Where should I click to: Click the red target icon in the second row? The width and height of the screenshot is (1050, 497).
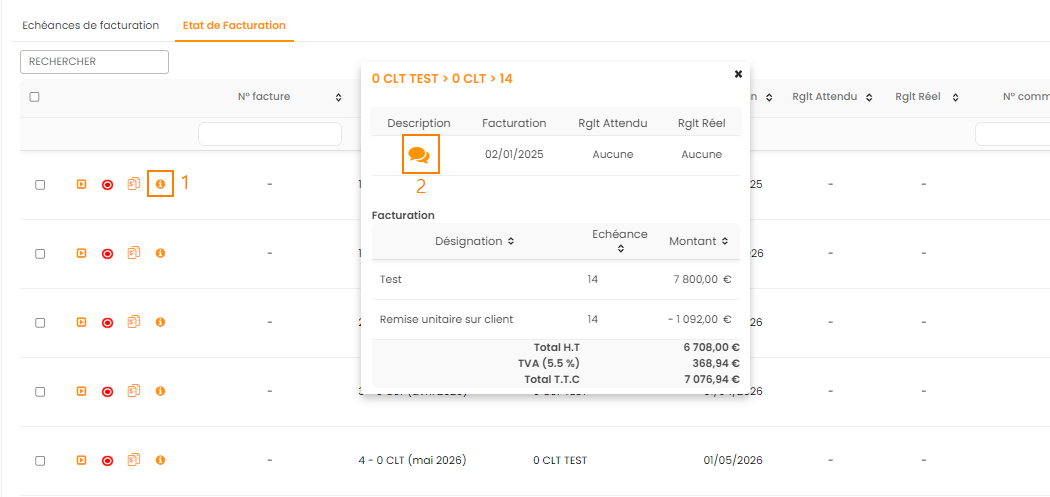tap(107, 253)
